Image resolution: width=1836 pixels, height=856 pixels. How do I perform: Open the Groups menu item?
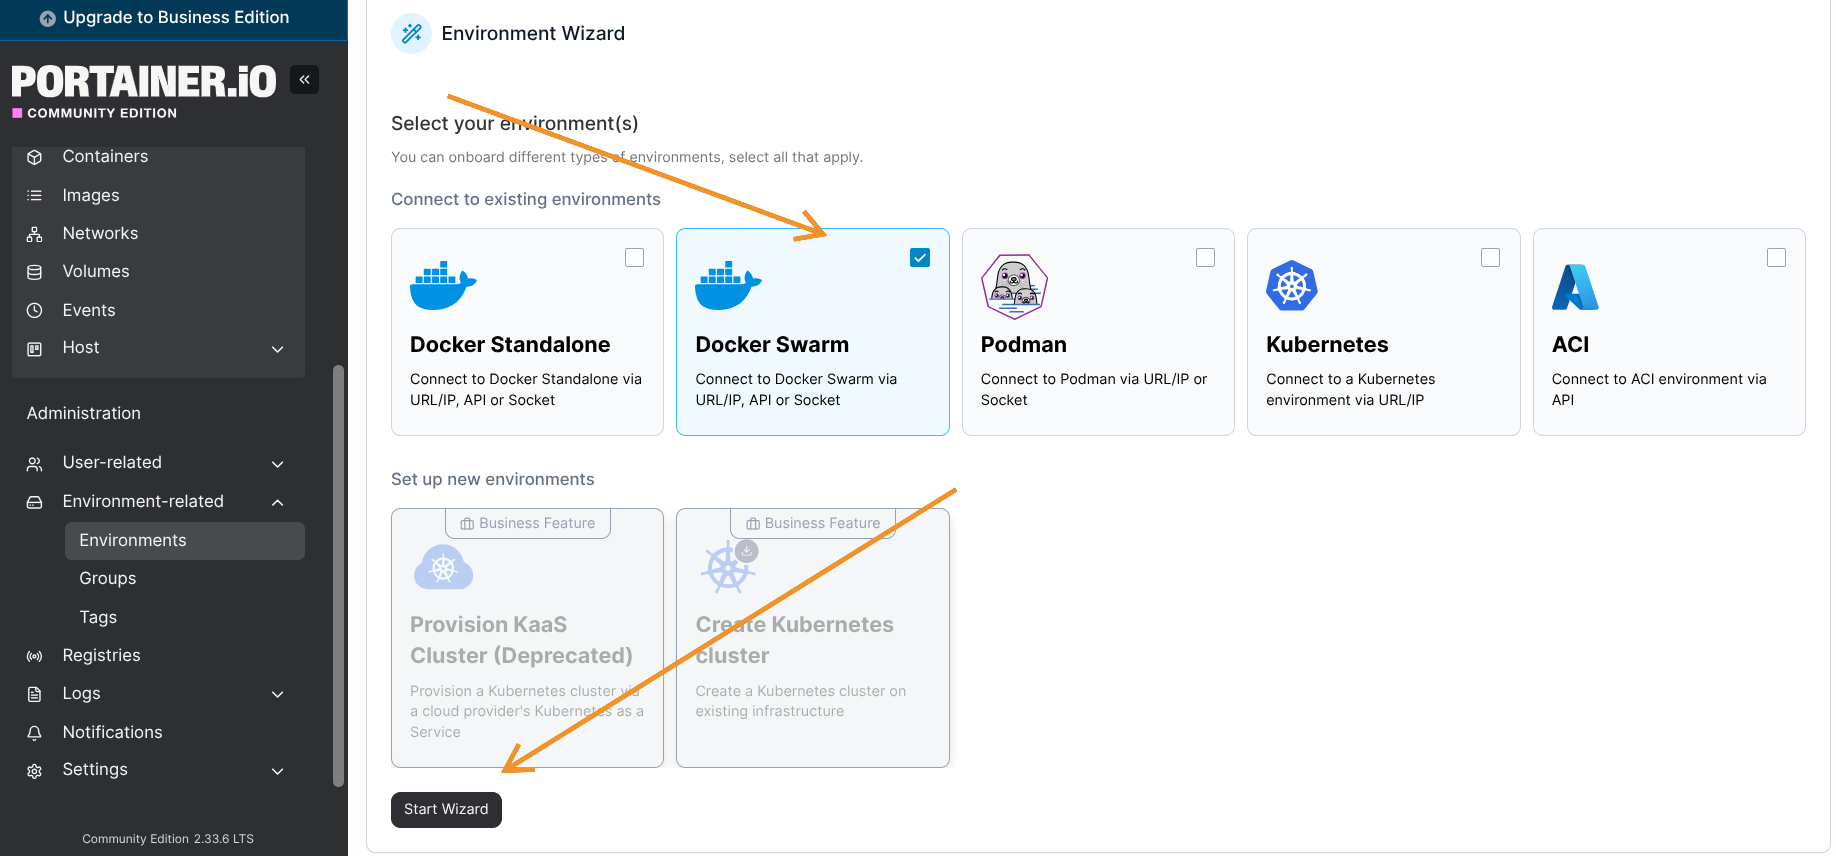[108, 579]
